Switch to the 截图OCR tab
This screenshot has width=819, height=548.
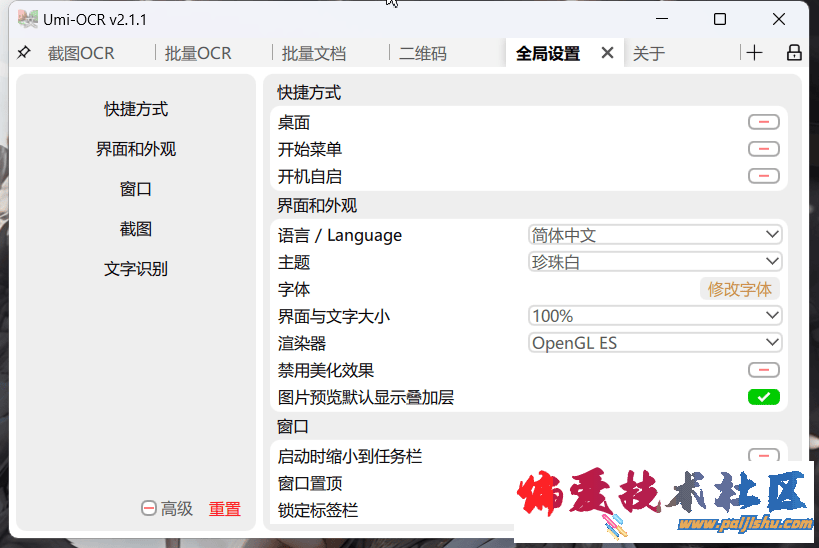point(81,54)
